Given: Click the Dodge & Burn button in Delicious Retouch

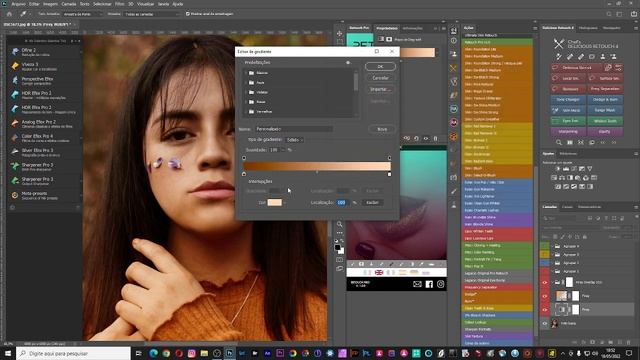Looking at the screenshot, I should pos(605,99).
